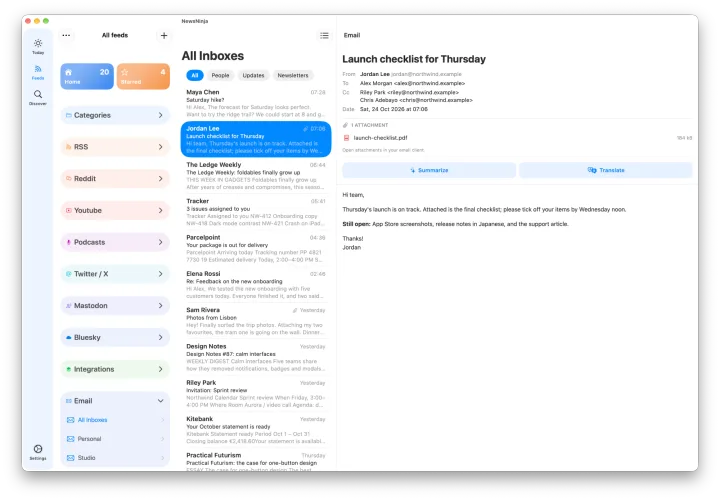Open Parcelpoint out for delivery email
Image resolution: width=720 pixels, height=500 pixels.
(x=256, y=248)
